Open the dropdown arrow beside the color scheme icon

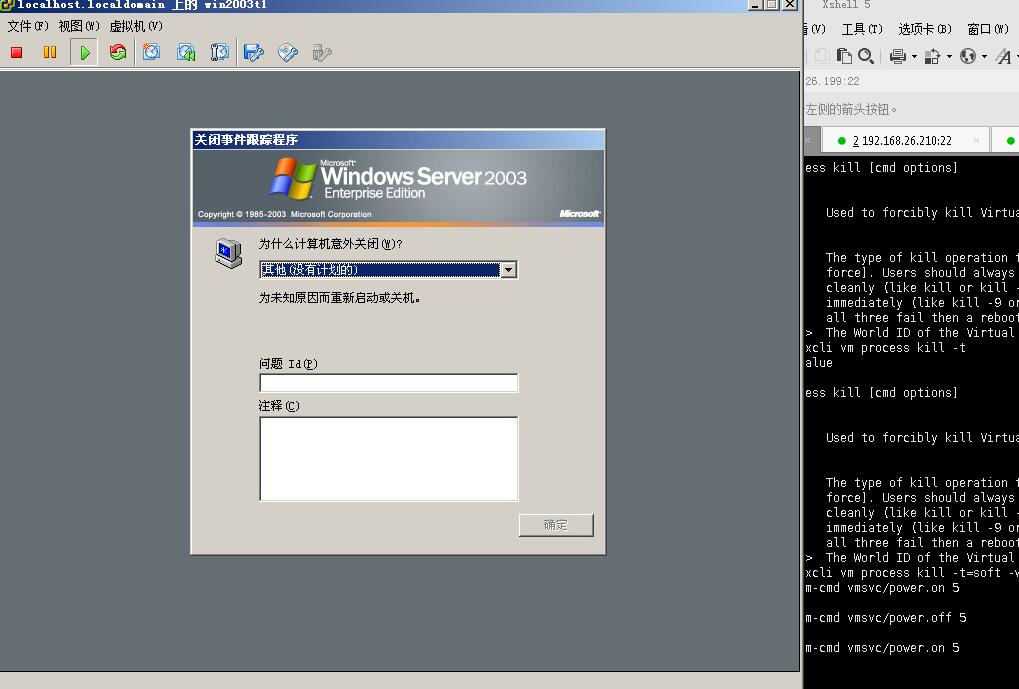[x=949, y=57]
